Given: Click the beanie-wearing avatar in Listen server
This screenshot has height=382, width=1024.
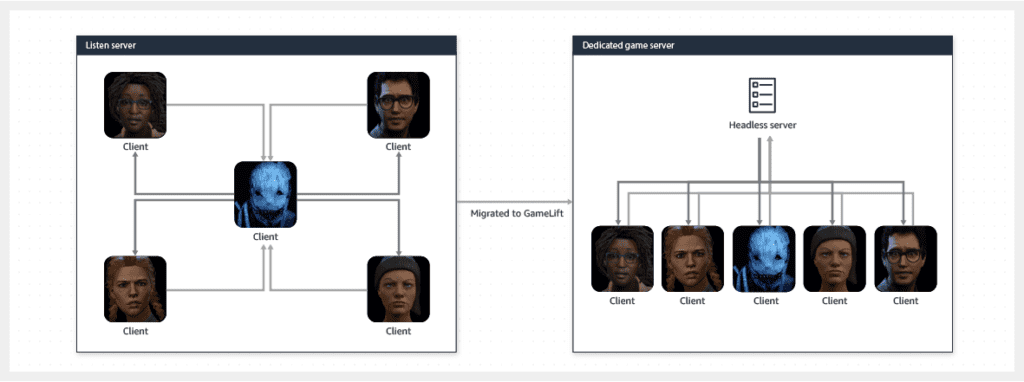Looking at the screenshot, I should (x=398, y=289).
